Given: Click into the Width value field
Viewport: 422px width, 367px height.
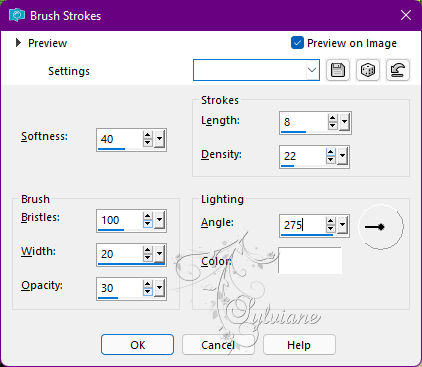Looking at the screenshot, I should (x=120, y=254).
